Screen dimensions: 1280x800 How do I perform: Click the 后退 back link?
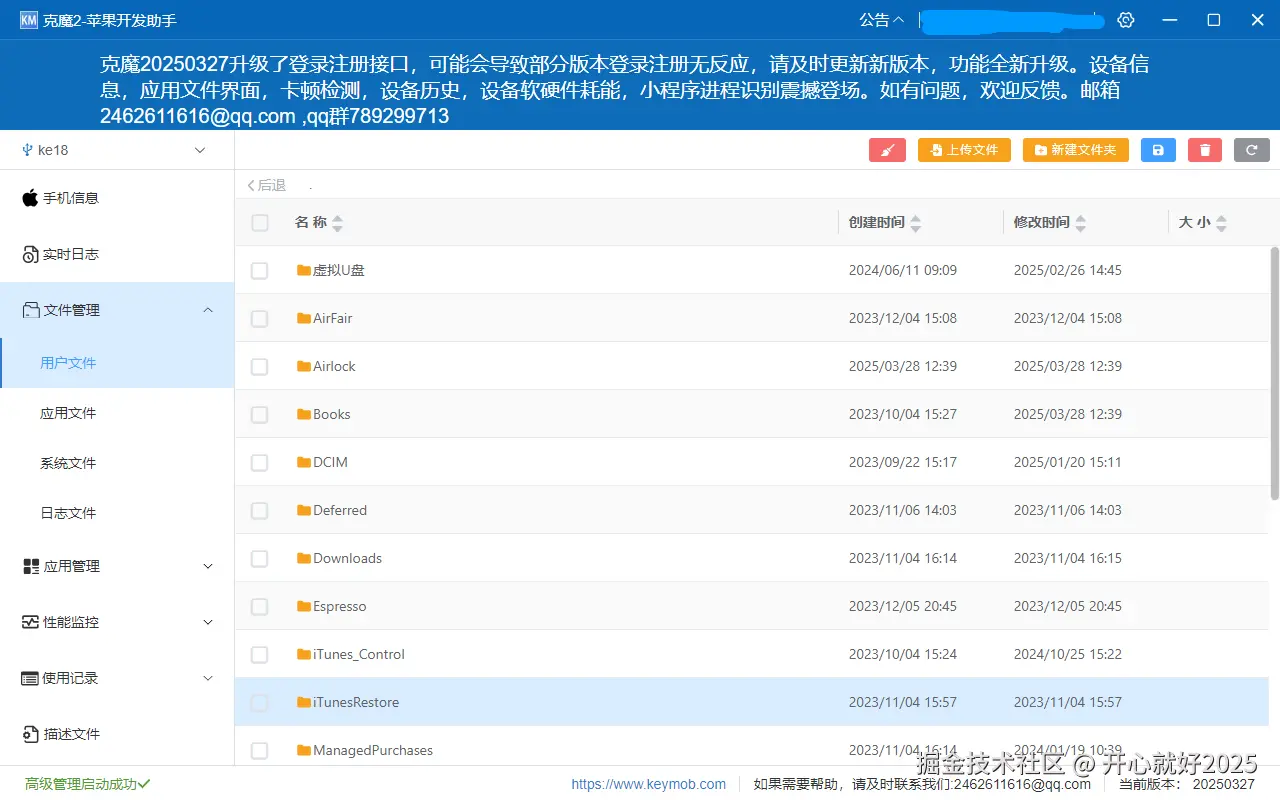[266, 185]
